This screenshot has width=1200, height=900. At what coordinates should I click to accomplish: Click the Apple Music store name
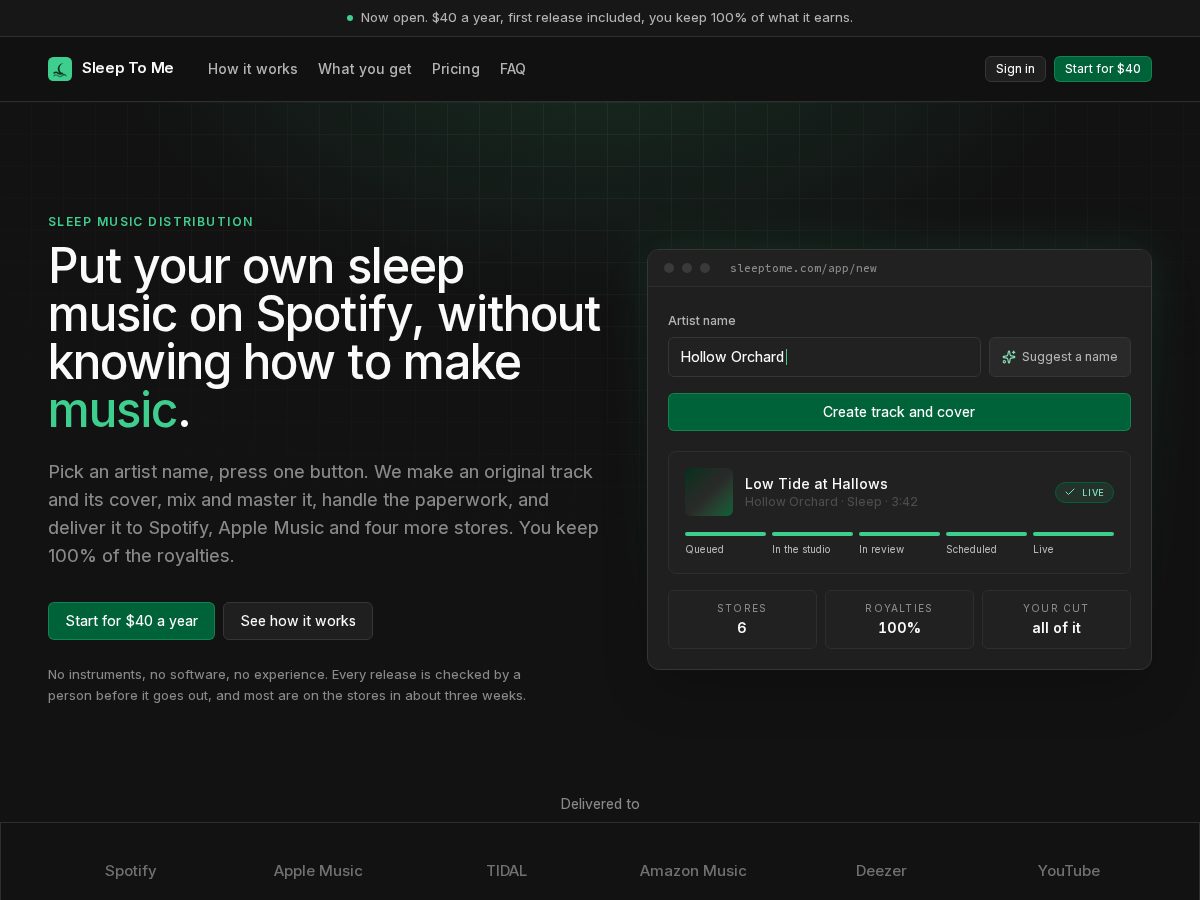[318, 871]
